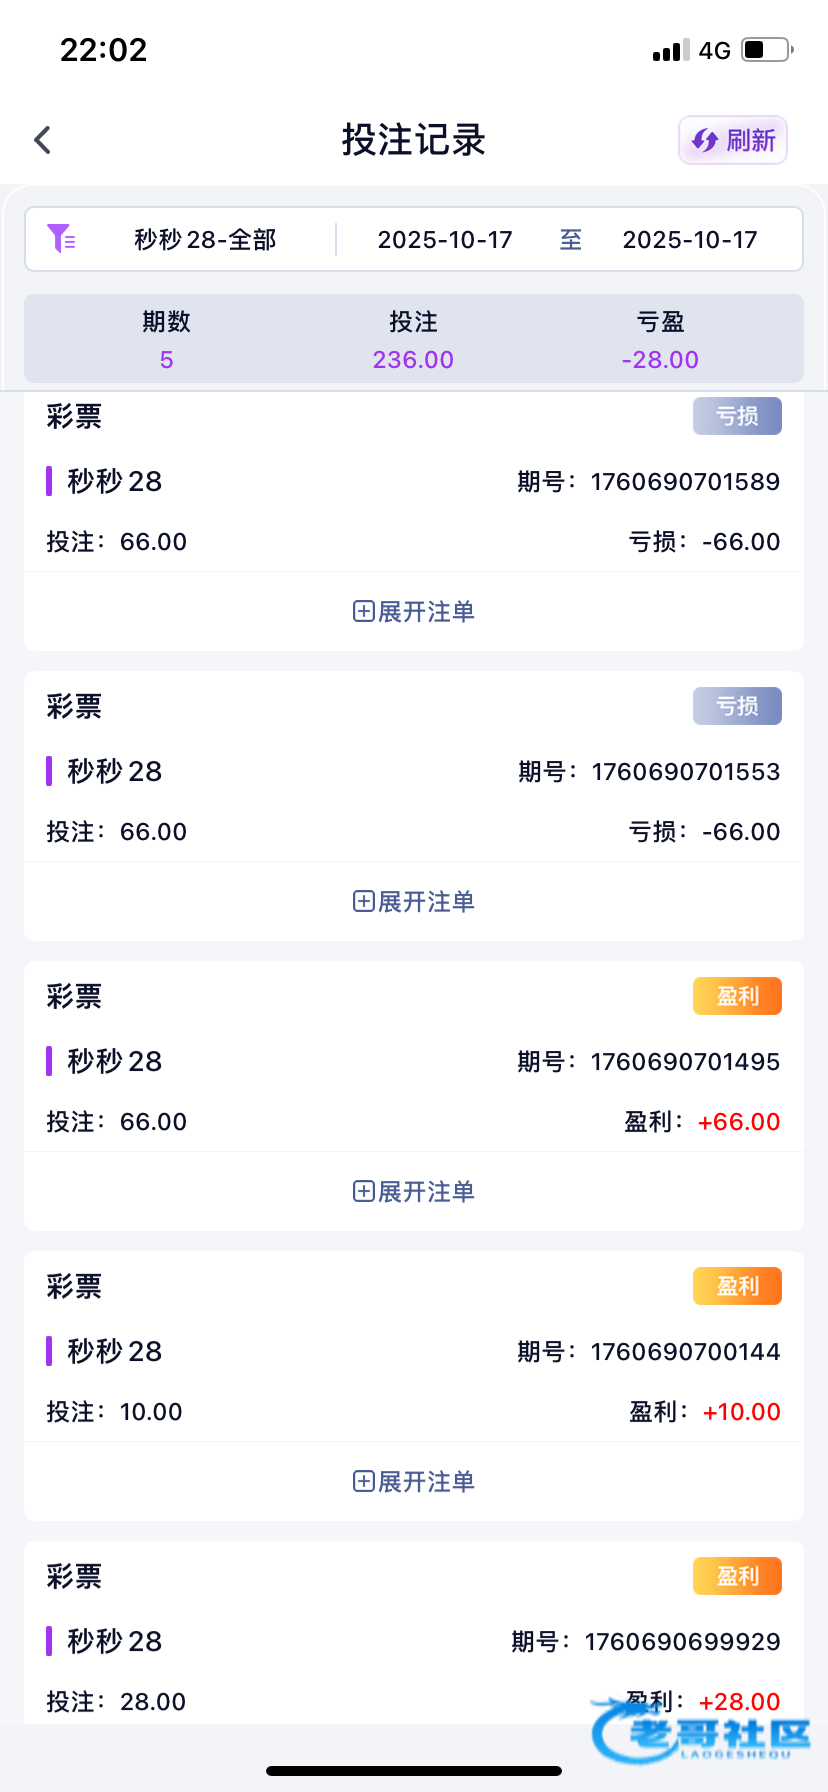Expand bet slip for period 1760690701553
The image size is (828, 1792).
pos(414,901)
